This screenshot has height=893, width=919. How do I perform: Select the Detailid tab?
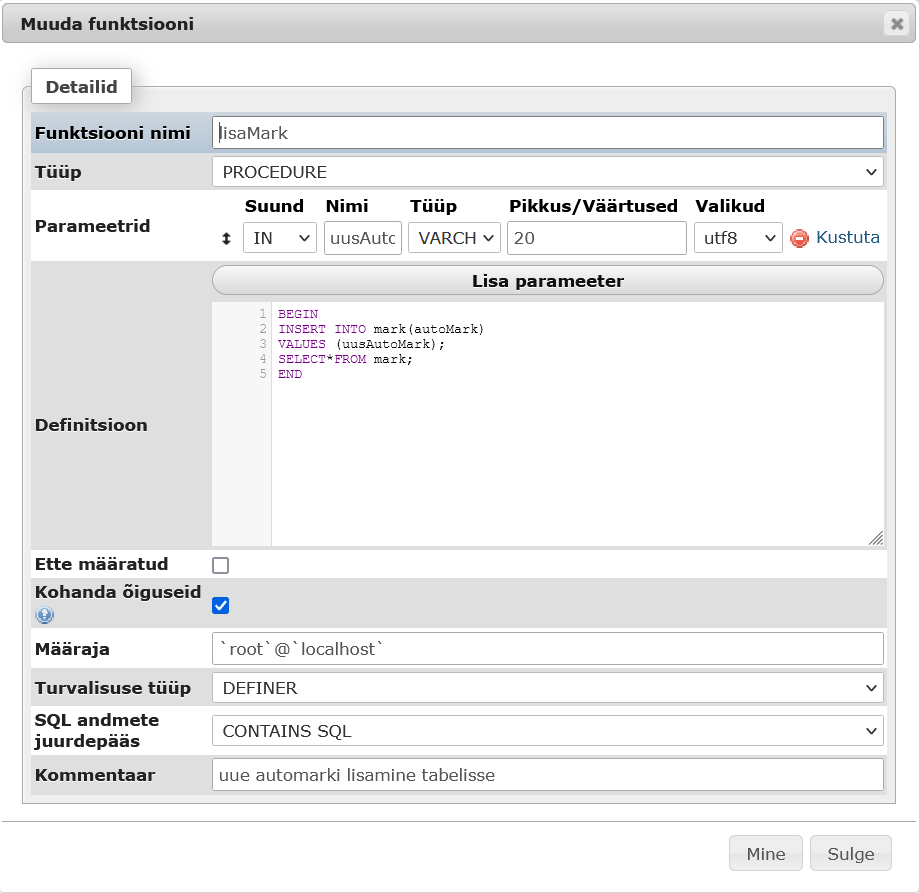(x=81, y=87)
